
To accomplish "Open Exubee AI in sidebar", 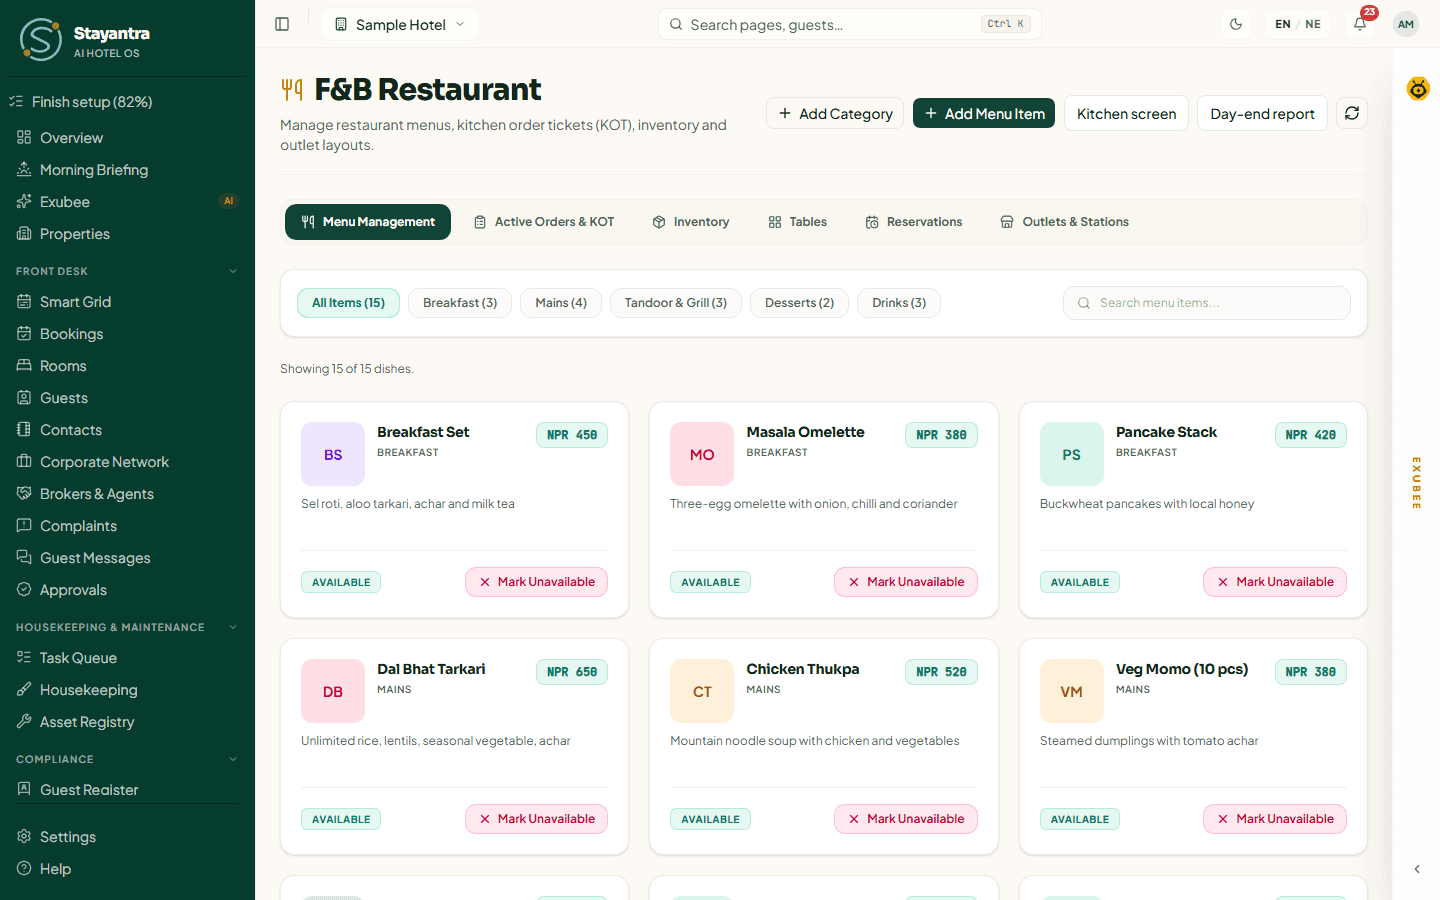I will (x=127, y=202).
